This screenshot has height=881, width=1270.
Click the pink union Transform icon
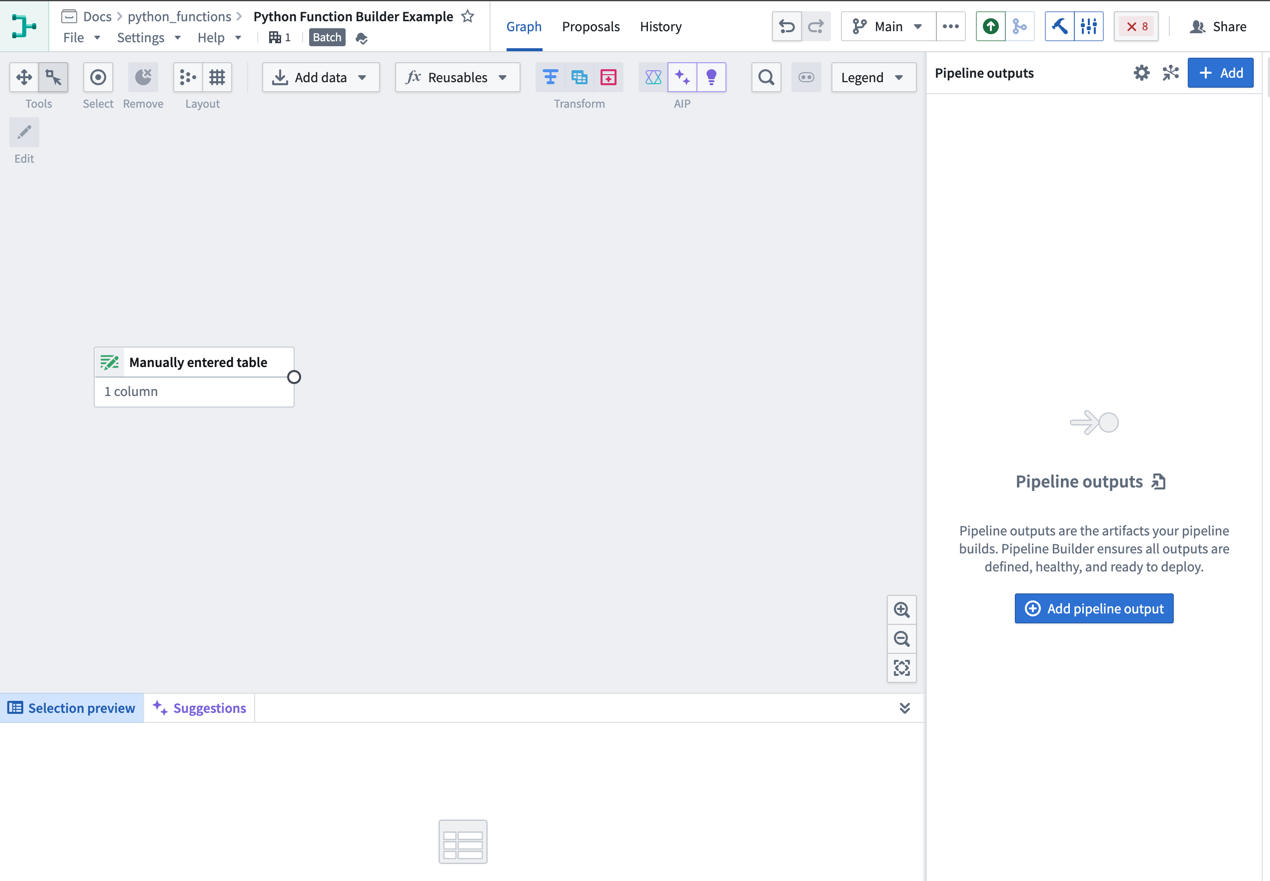tap(608, 77)
